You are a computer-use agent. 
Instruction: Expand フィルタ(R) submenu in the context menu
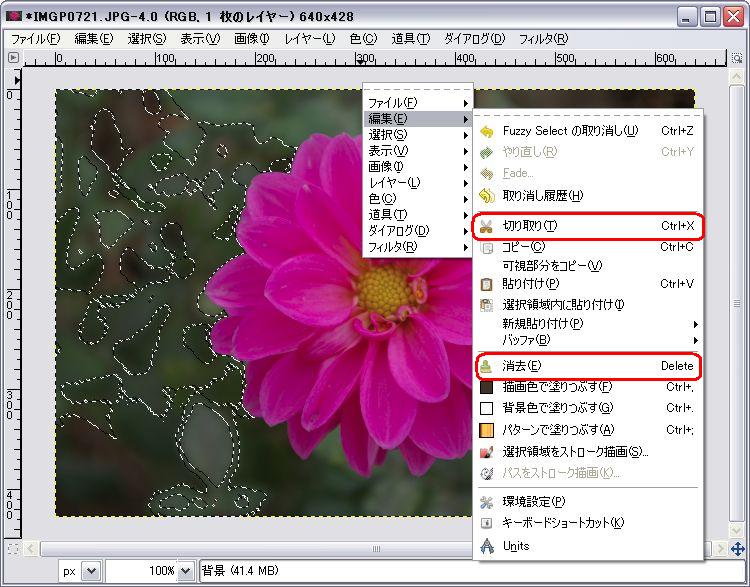pyautogui.click(x=418, y=247)
